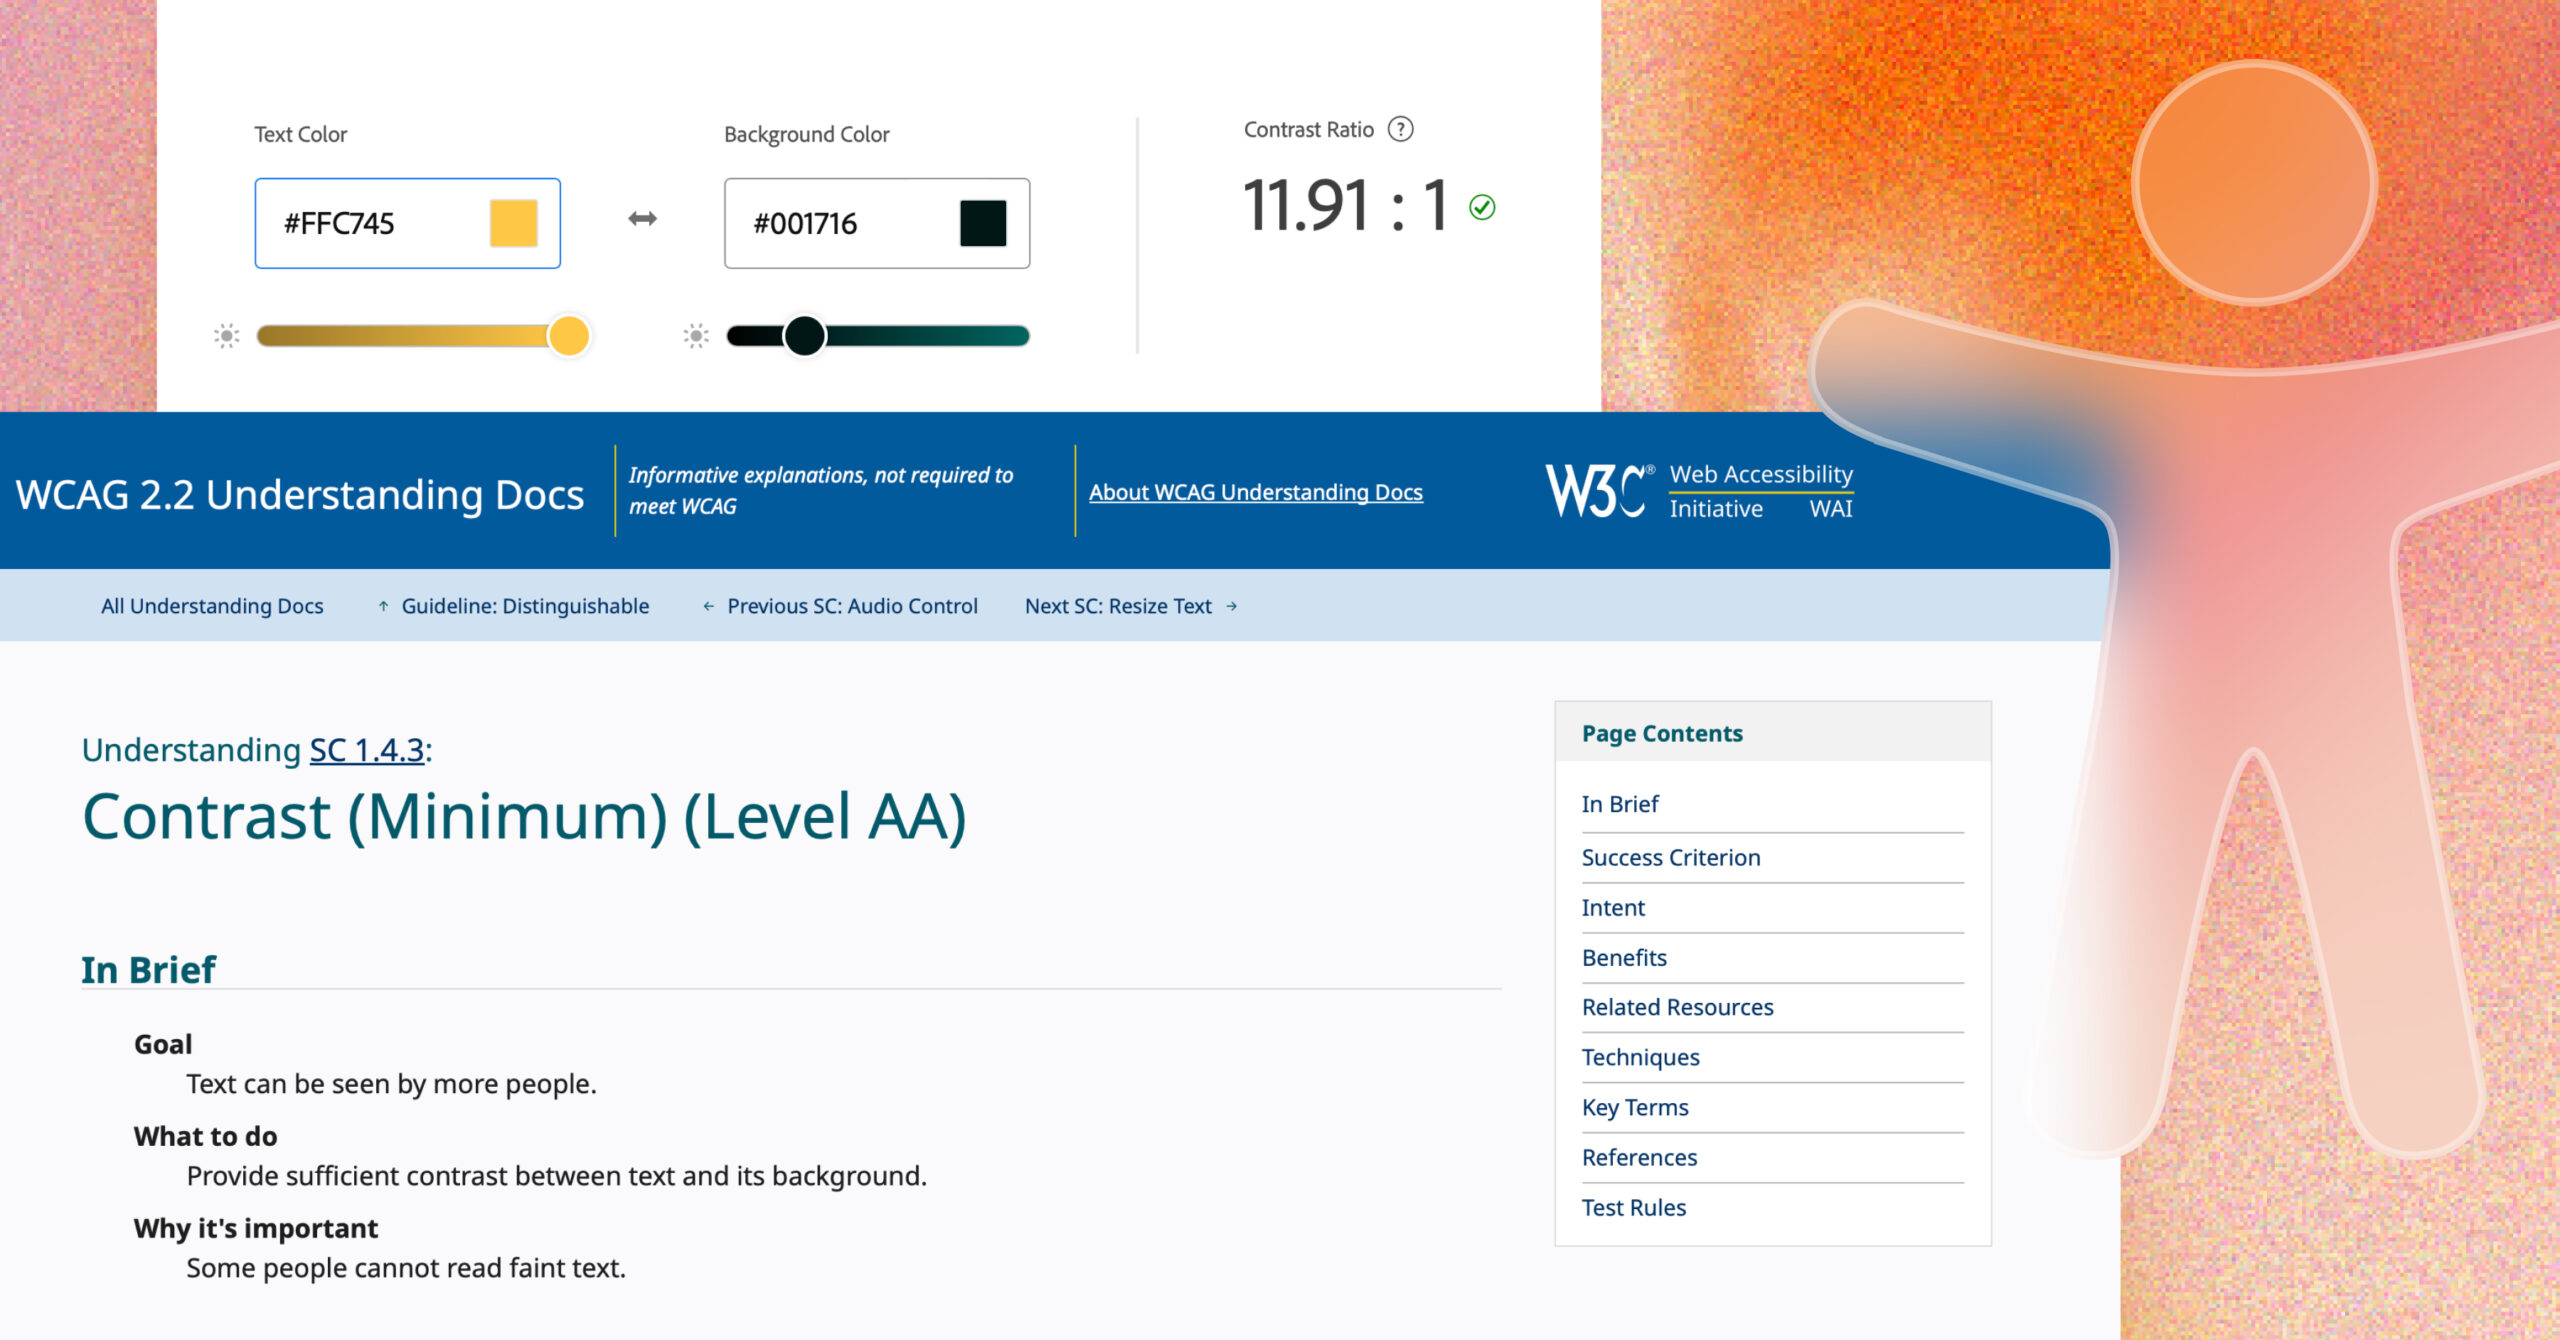The height and width of the screenshot is (1340, 2560).
Task: Open the Contrast Ratio help question icon
Action: pyautogui.click(x=1401, y=129)
